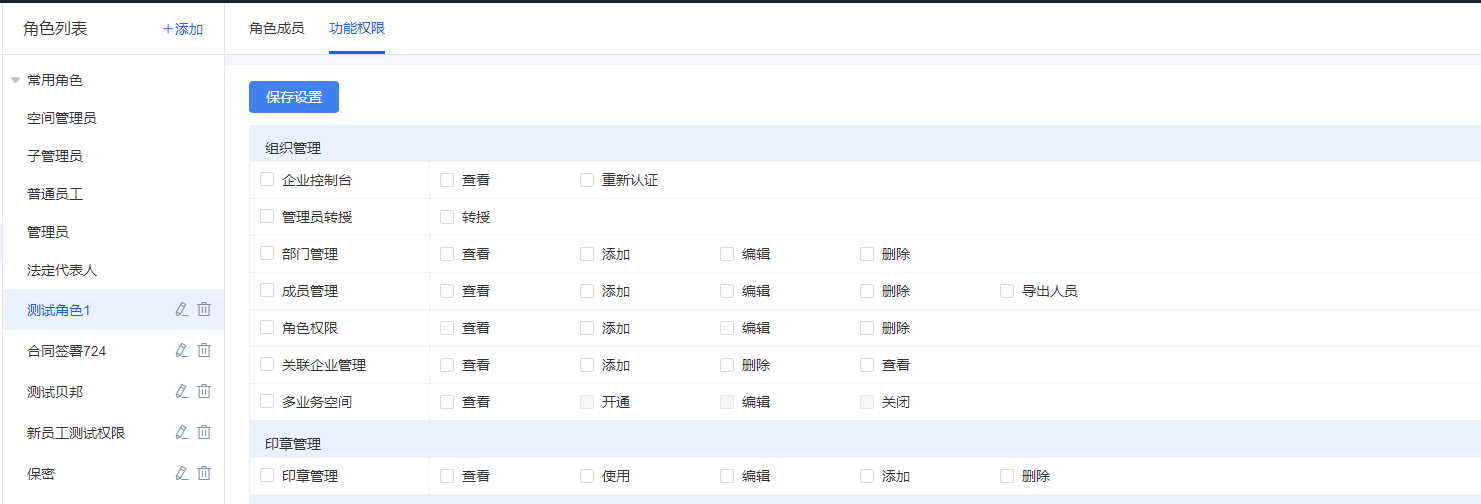This screenshot has height=504, width=1481.
Task: Check the 成员管理 row checkbox
Action: (x=267, y=291)
